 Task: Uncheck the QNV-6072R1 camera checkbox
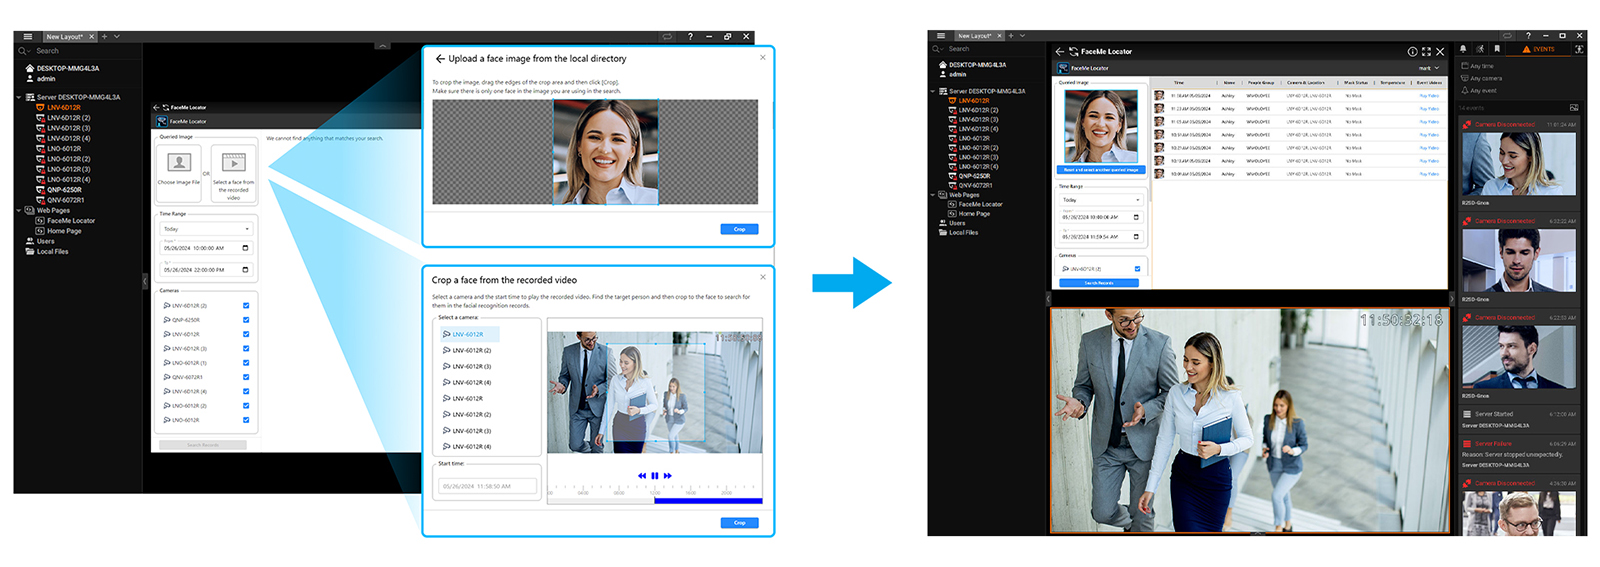[x=246, y=377]
